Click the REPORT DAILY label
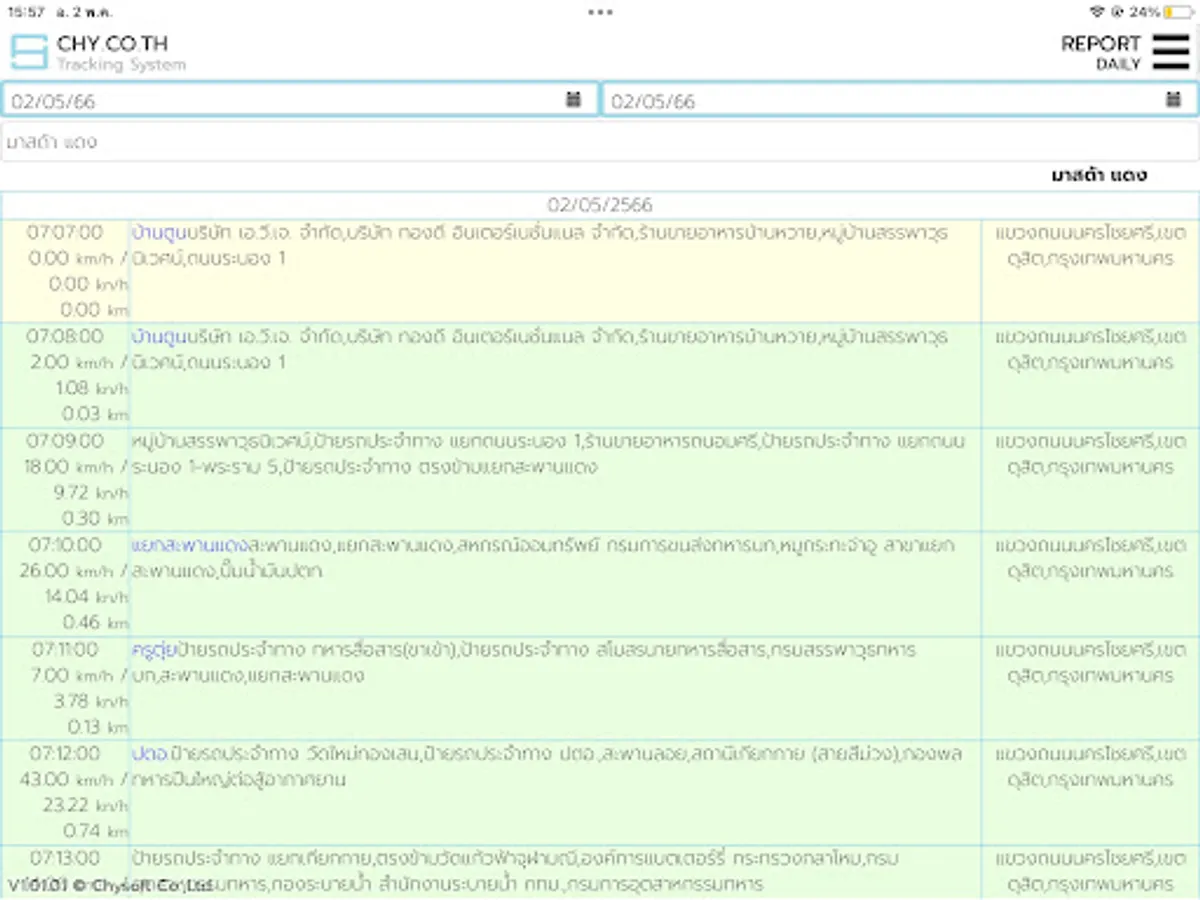Screen dimensions: 1200x900 1101,52
